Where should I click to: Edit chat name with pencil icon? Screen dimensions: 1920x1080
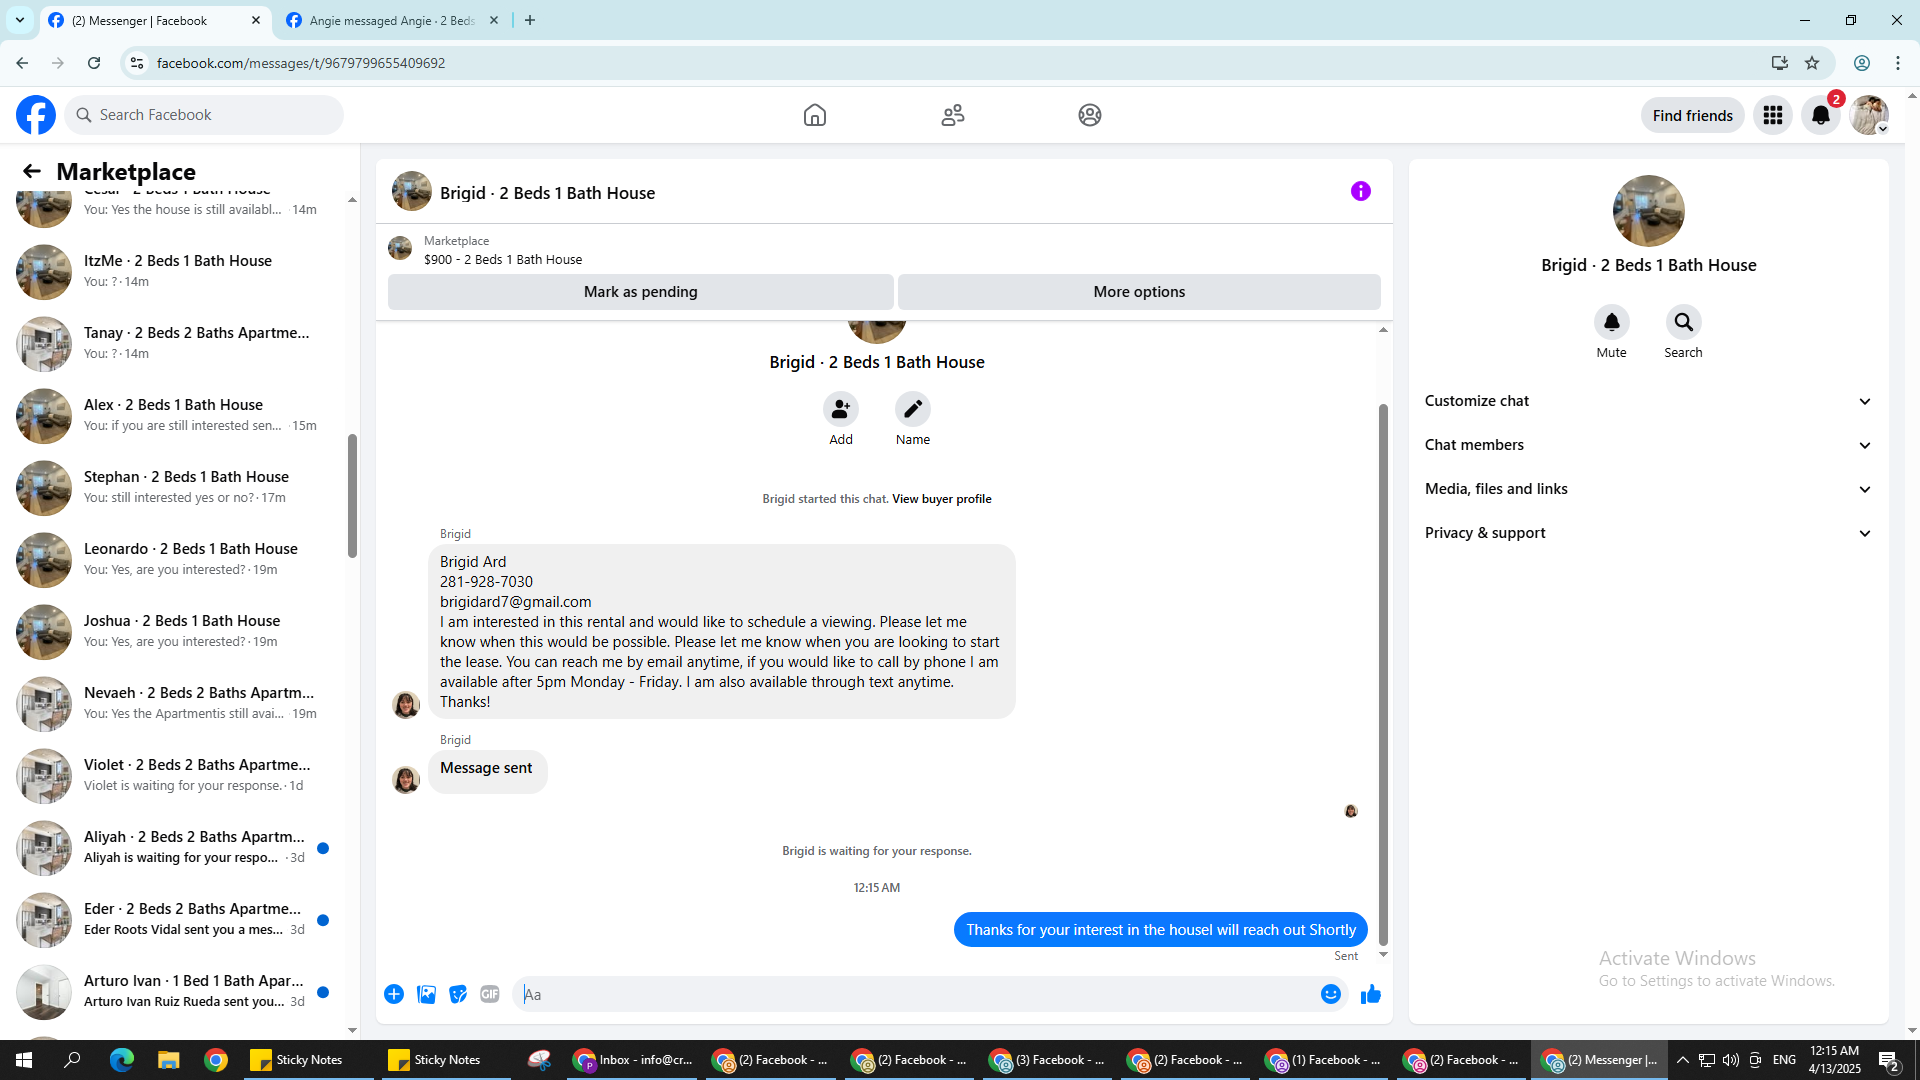(913, 409)
